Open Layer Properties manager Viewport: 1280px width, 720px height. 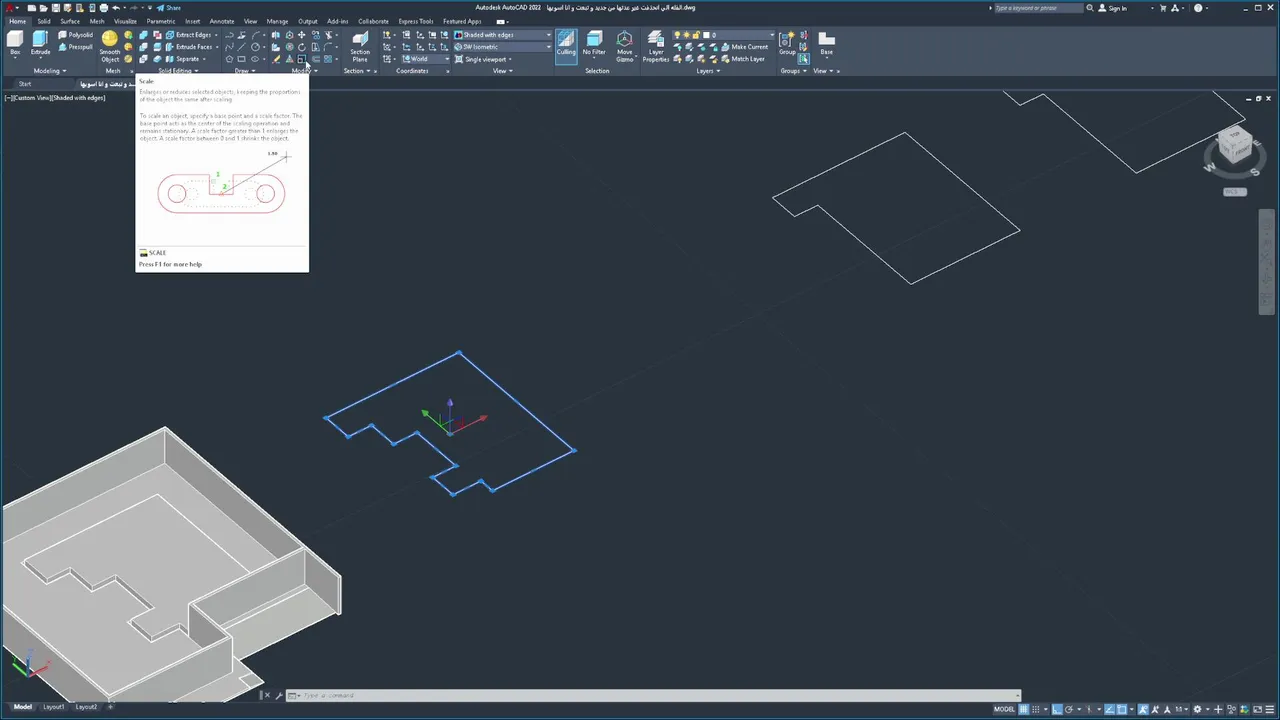click(x=656, y=47)
